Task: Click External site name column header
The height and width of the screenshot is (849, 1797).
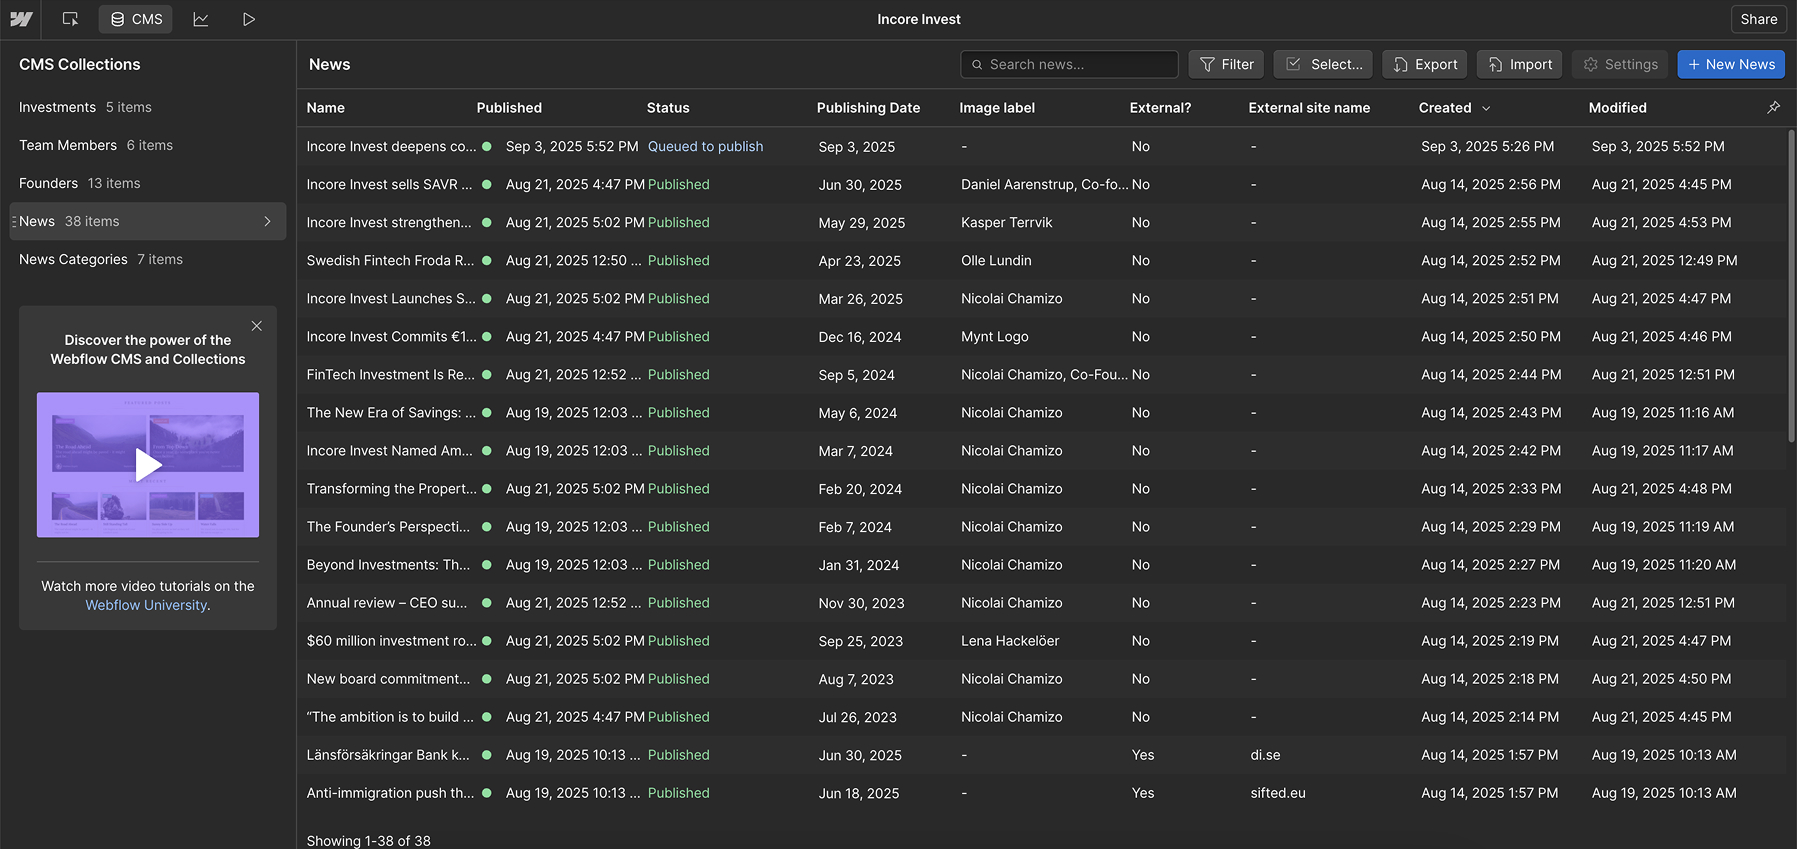Action: click(x=1309, y=108)
